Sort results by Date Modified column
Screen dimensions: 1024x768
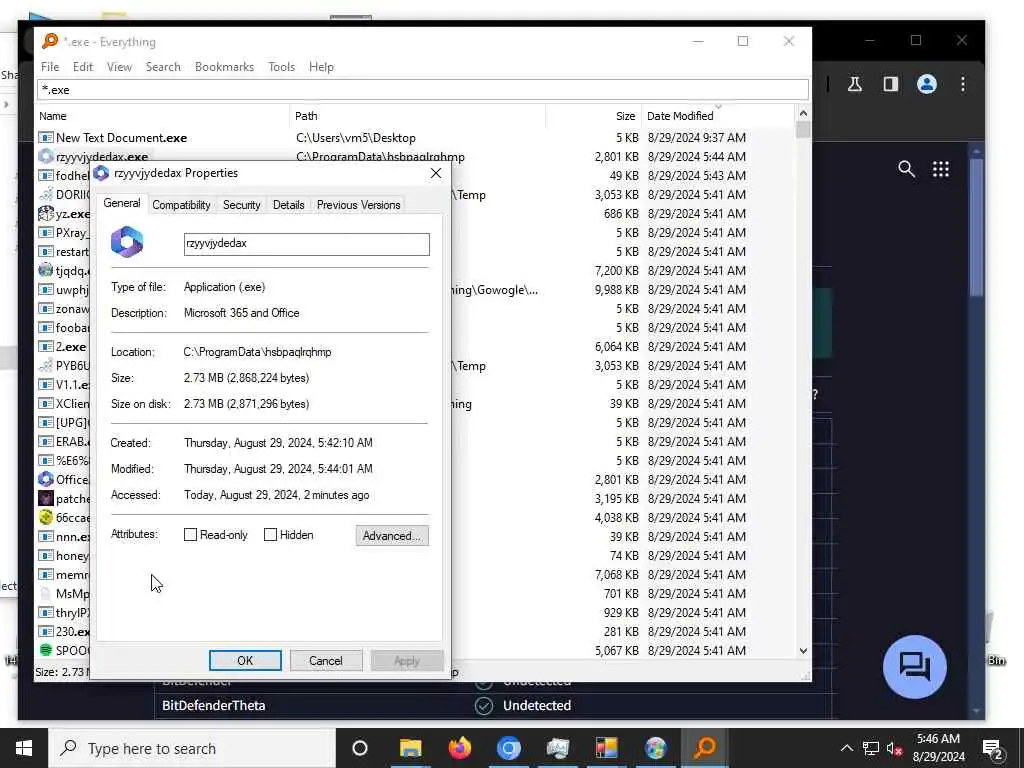[x=717, y=116]
